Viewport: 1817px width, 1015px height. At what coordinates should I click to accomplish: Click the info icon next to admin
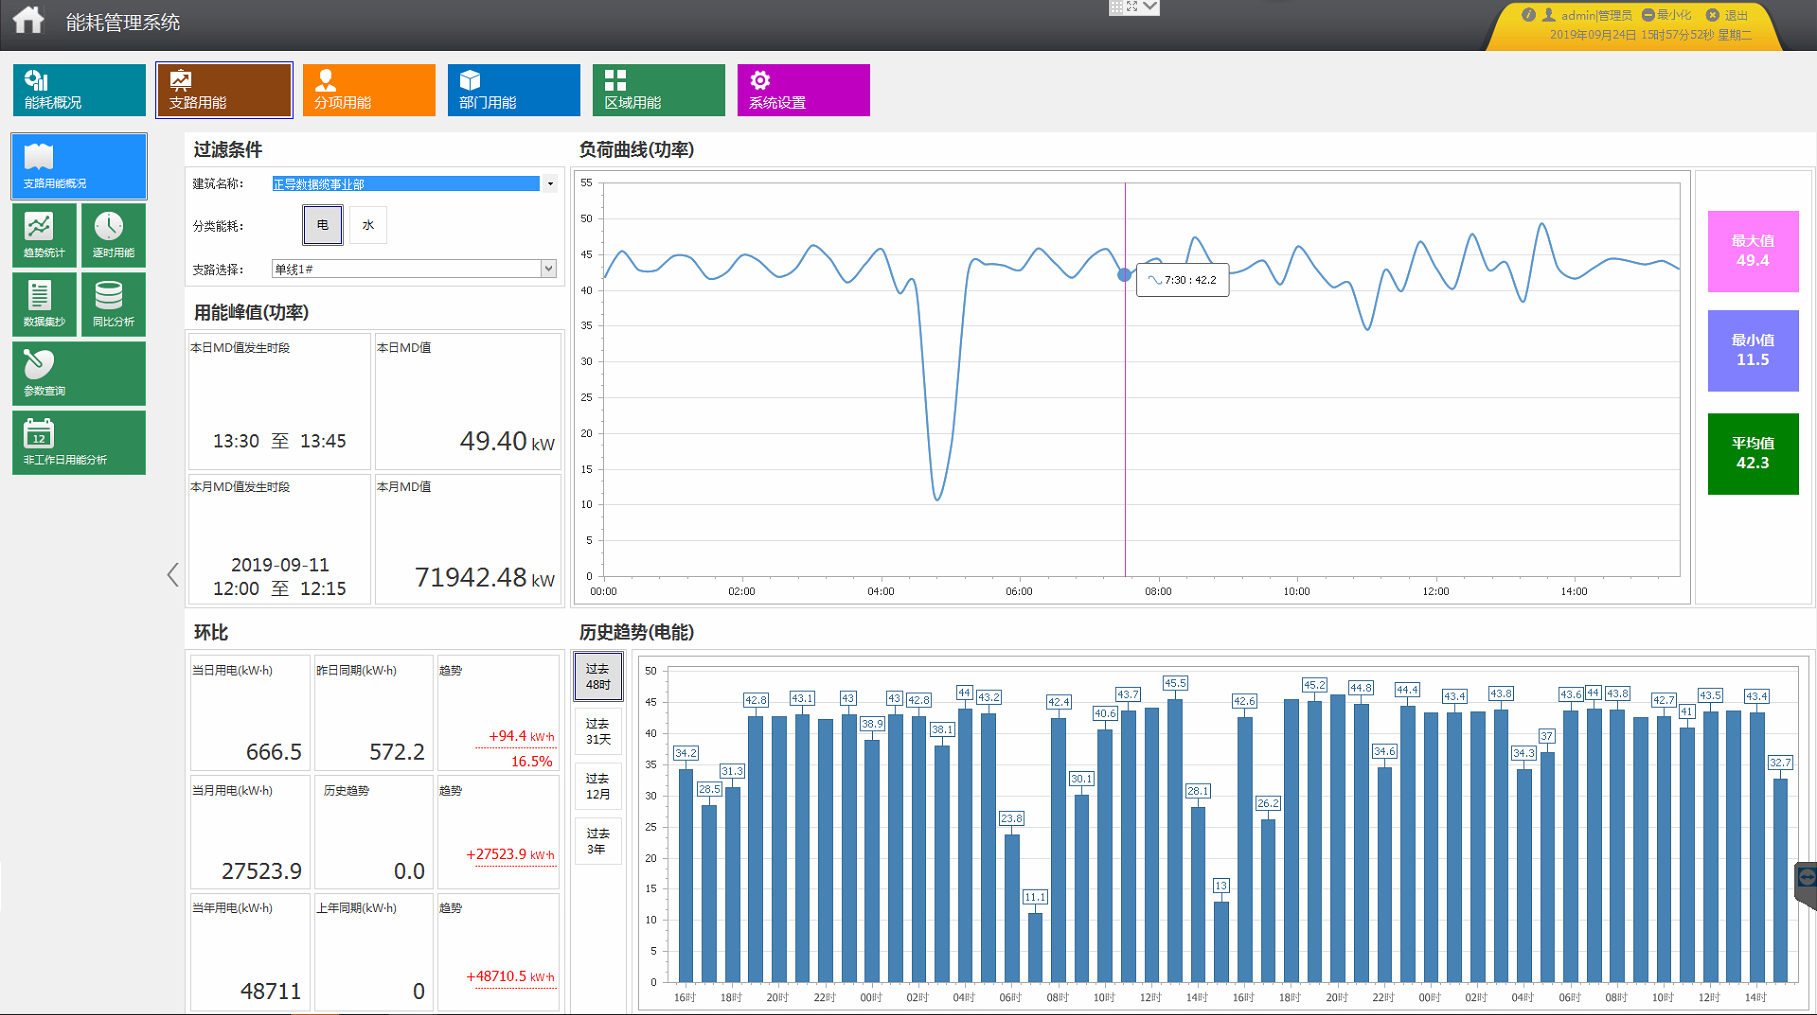[1528, 15]
